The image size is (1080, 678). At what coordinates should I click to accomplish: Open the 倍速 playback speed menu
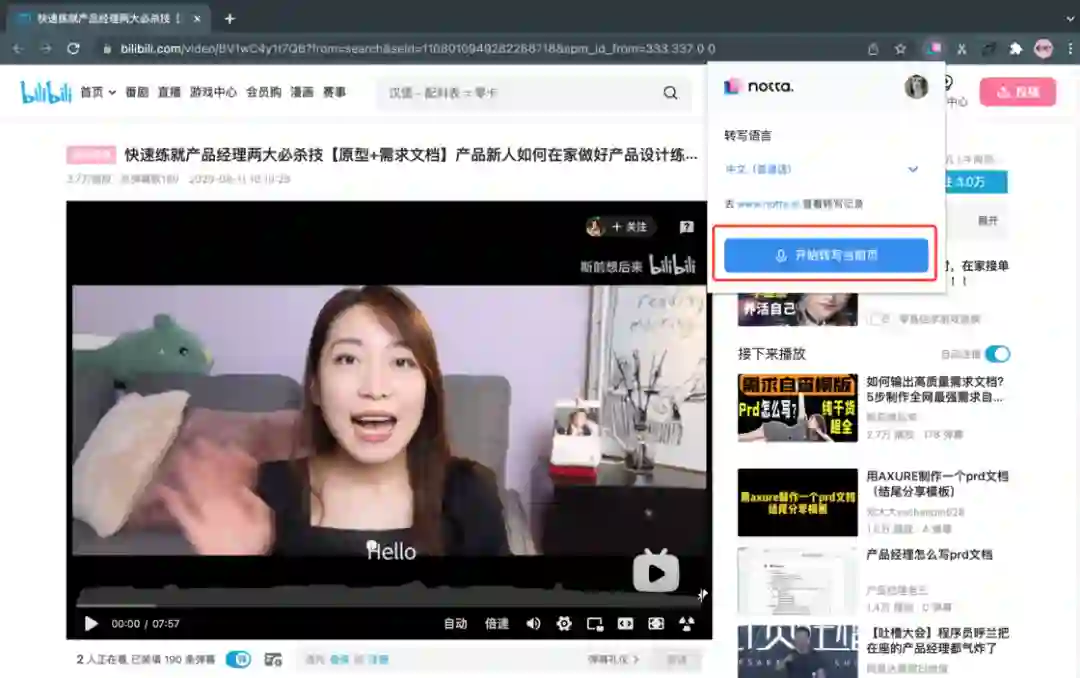point(497,624)
